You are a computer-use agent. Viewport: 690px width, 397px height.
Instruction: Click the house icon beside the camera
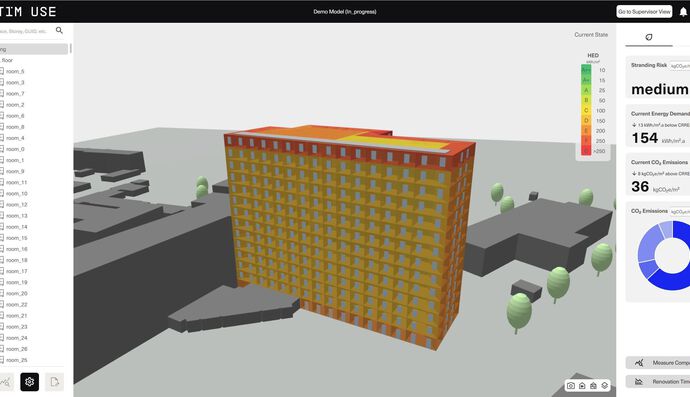[582, 386]
